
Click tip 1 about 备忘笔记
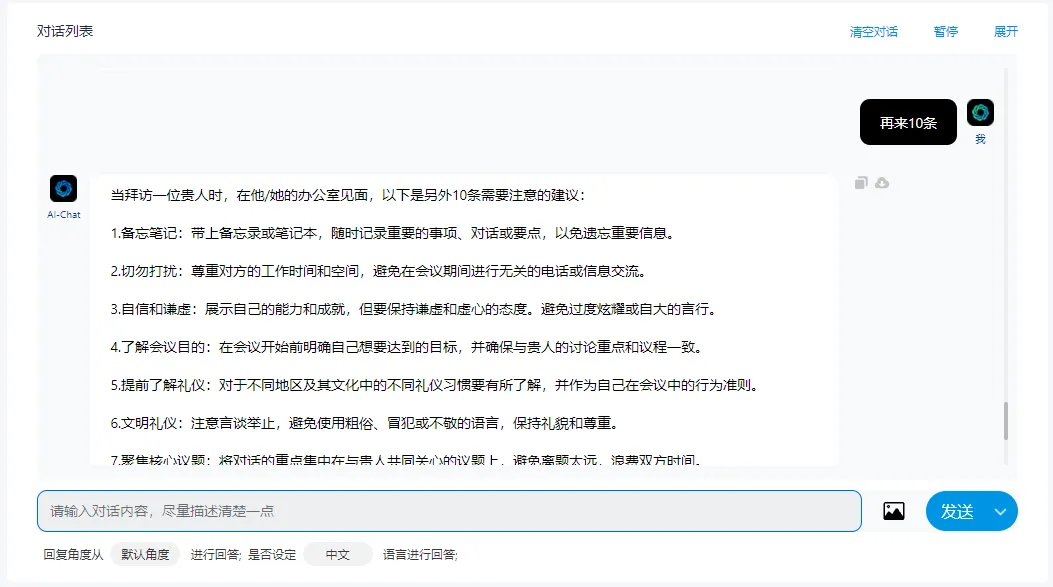(392, 233)
